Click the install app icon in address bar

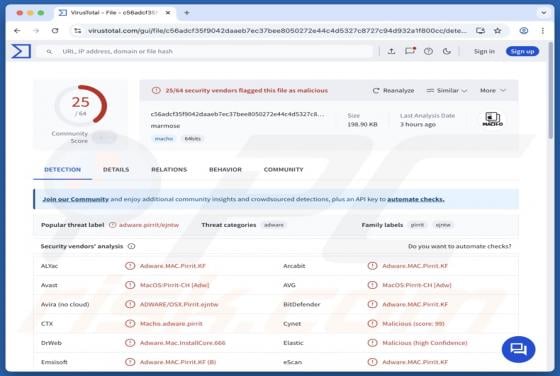pos(480,31)
